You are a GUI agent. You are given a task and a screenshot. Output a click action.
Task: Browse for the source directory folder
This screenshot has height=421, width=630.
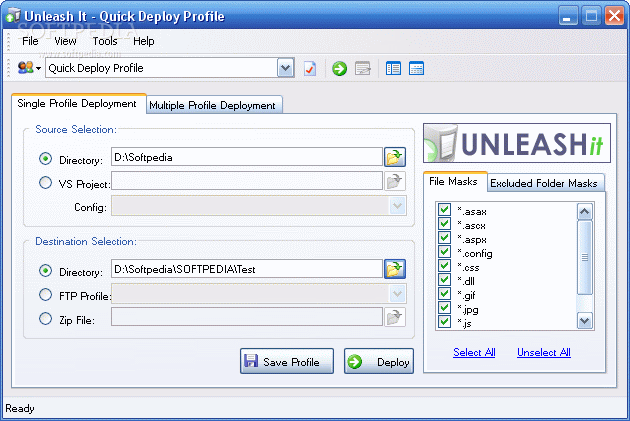[395, 157]
